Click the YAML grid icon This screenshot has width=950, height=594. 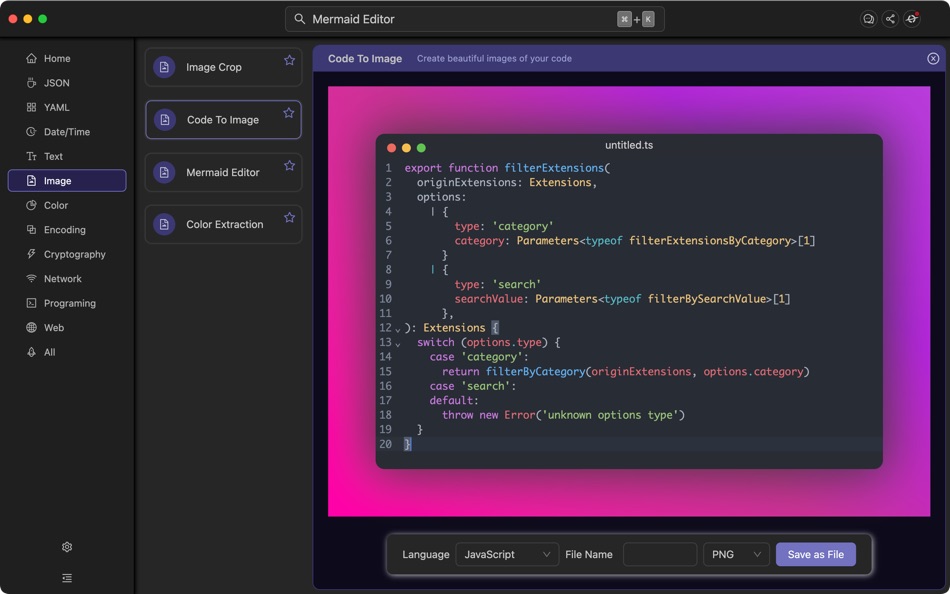[32, 107]
